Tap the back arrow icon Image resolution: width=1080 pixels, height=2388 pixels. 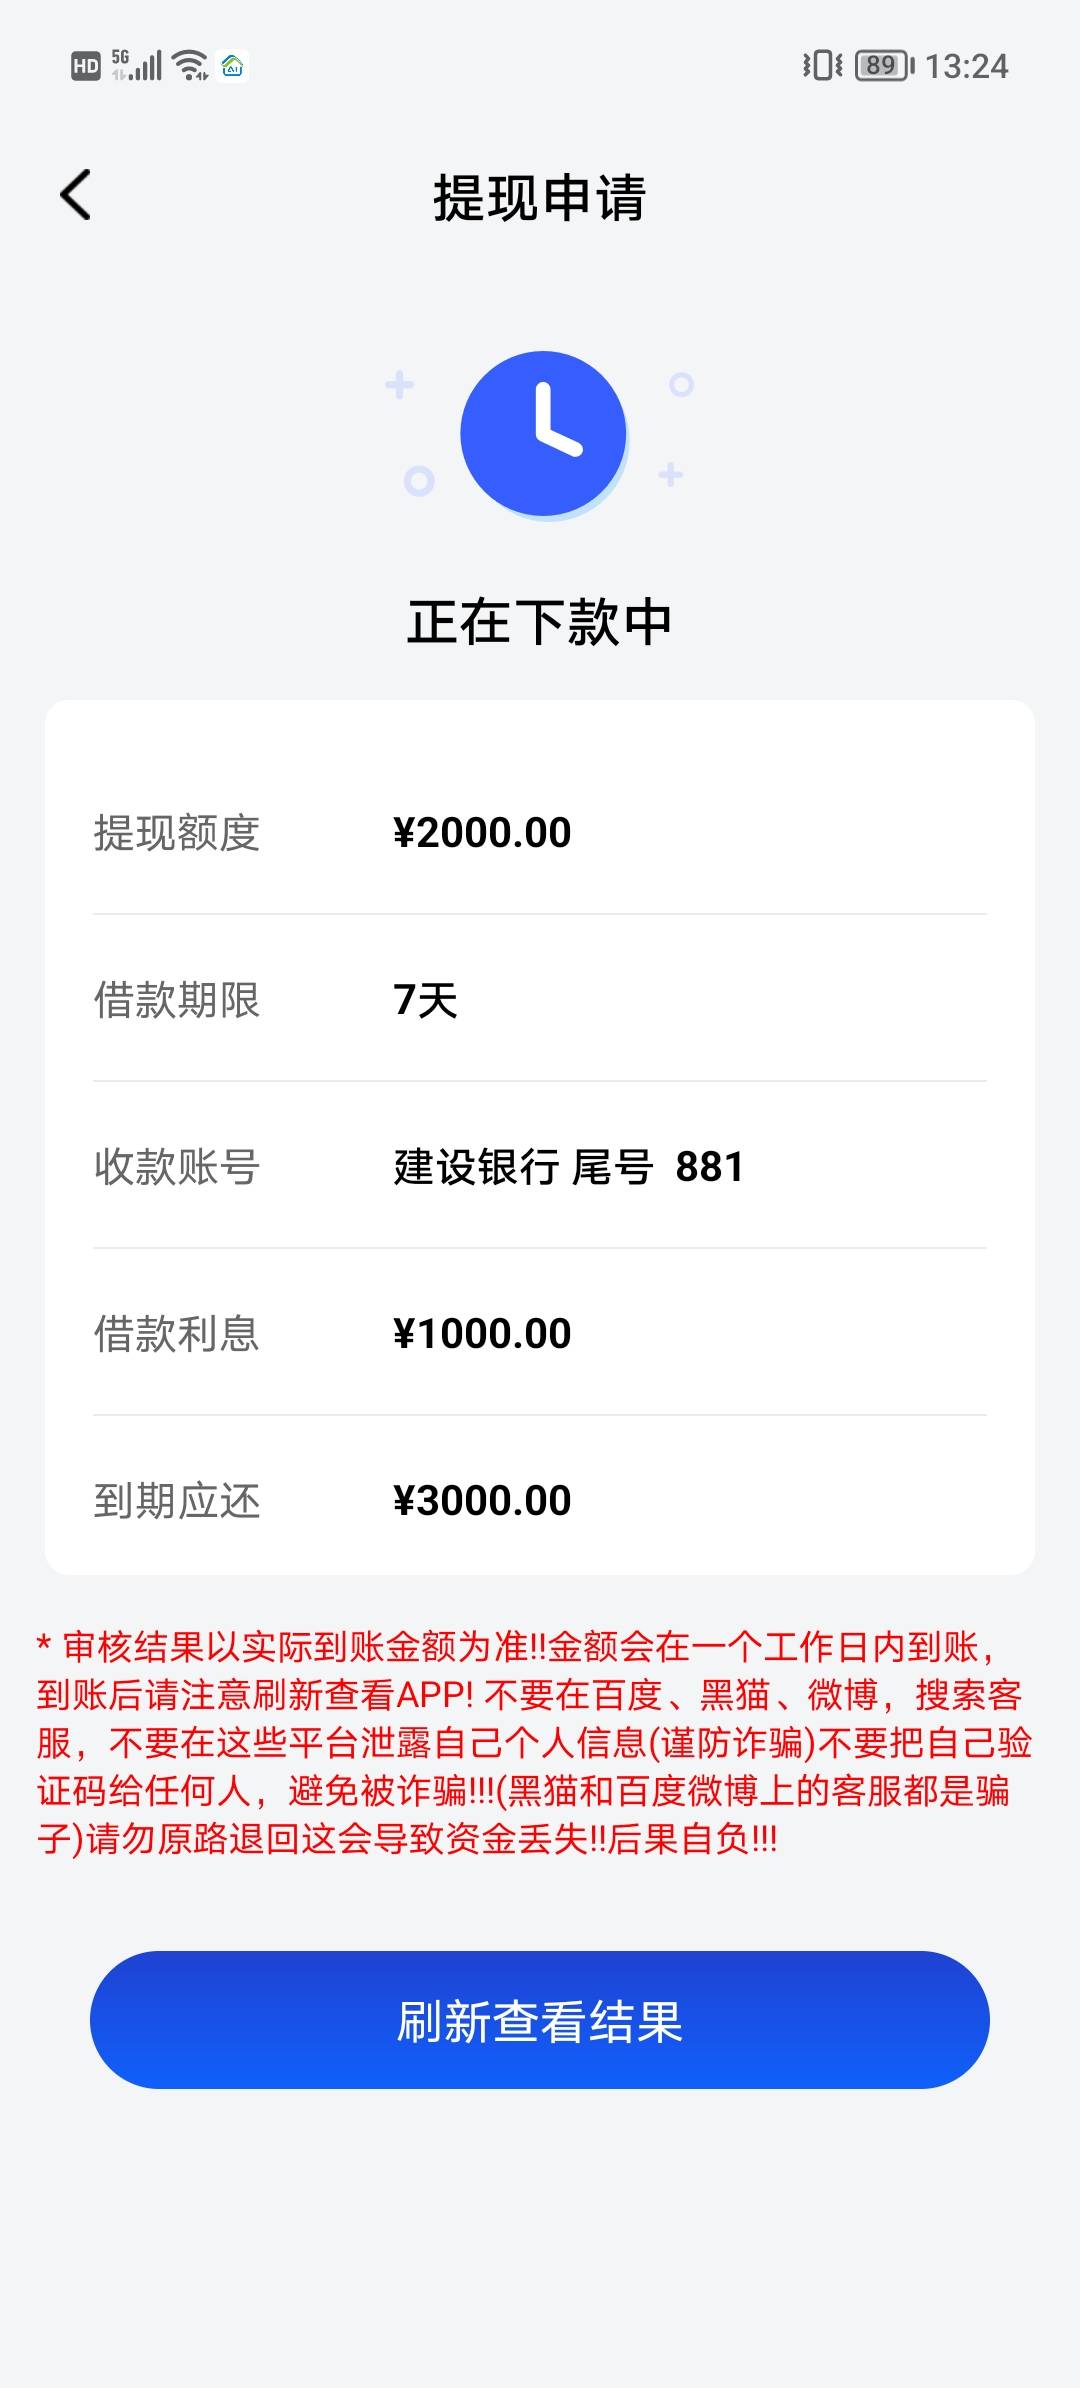pyautogui.click(x=76, y=194)
